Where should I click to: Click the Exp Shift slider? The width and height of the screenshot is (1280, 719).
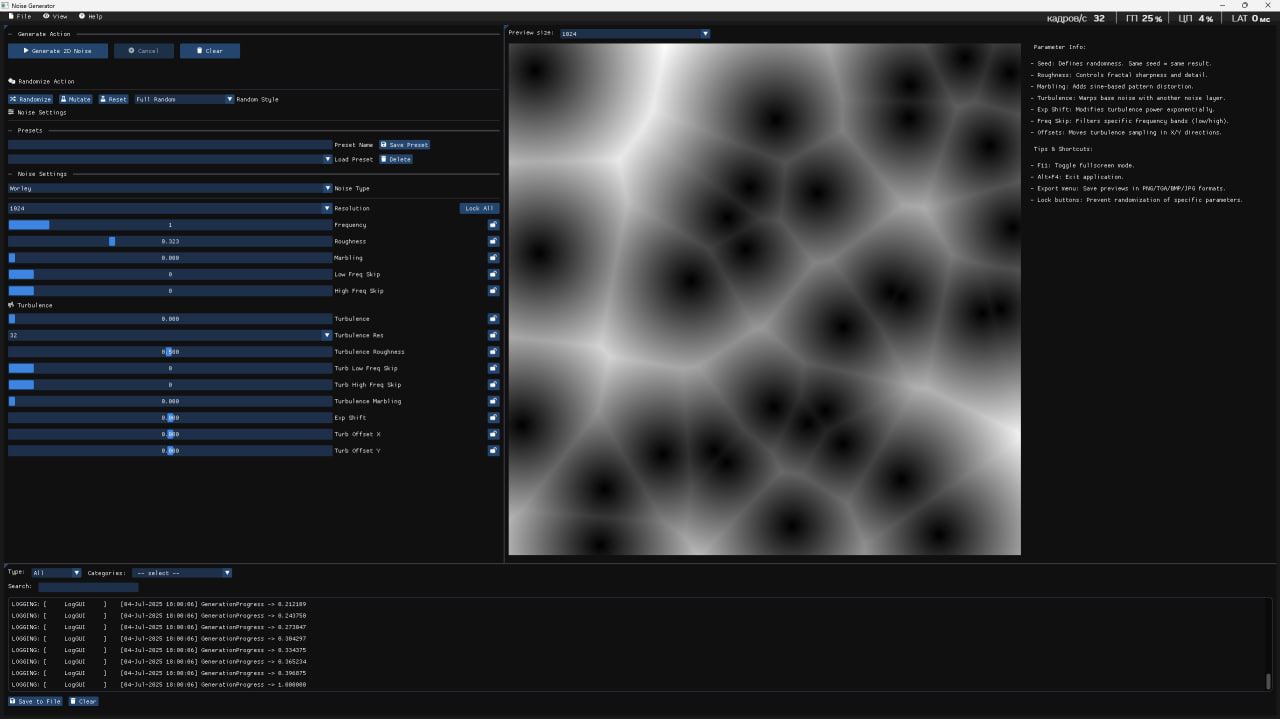point(170,418)
